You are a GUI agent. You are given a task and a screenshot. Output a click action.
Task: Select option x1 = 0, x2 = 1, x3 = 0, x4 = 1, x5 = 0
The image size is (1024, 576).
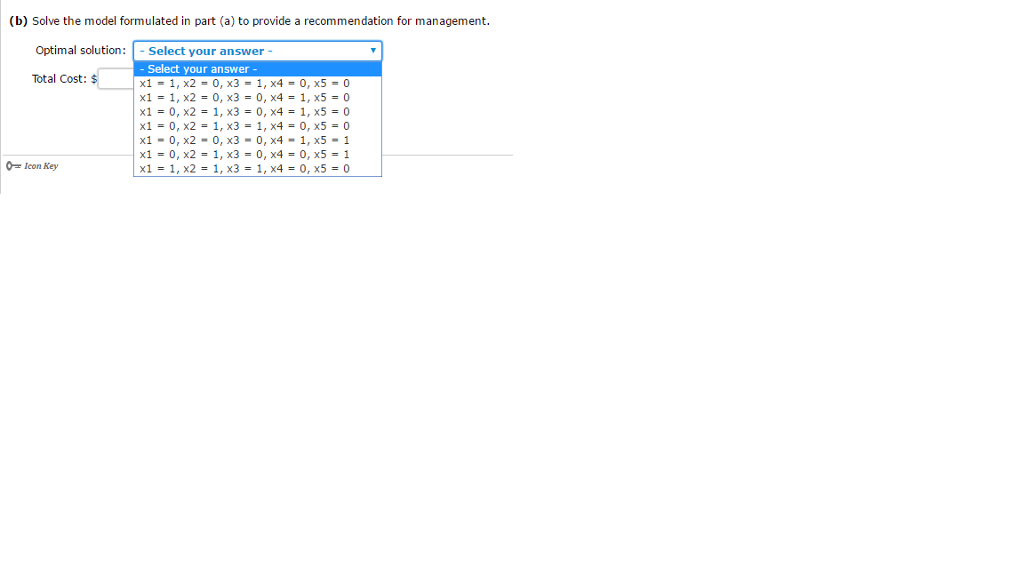[257, 112]
